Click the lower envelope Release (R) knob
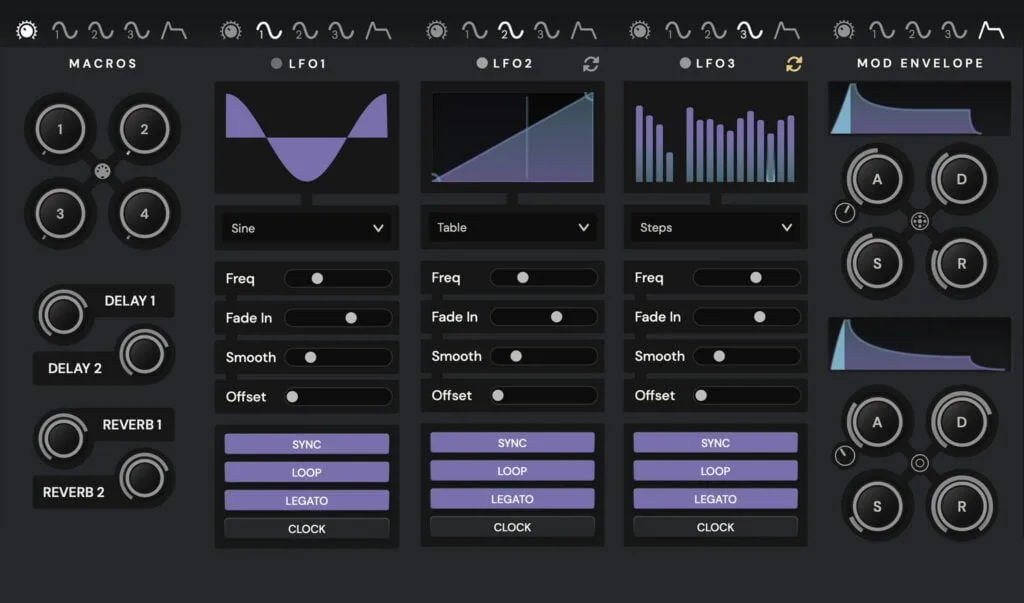Screen dimensions: 1024x603 961,506
